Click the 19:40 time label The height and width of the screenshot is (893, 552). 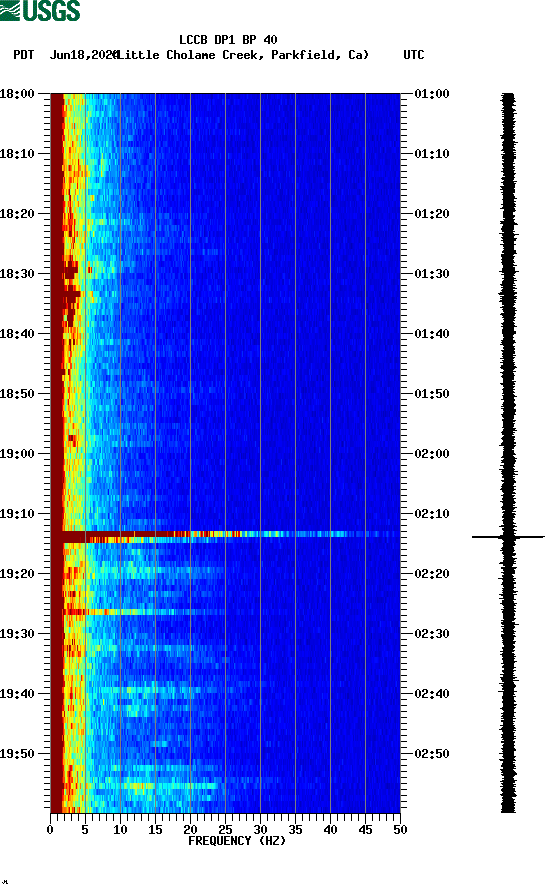pyautogui.click(x=17, y=694)
